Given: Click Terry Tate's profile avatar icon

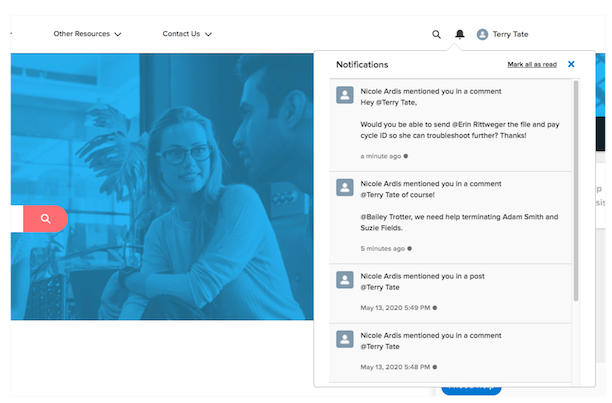Looking at the screenshot, I should (482, 34).
